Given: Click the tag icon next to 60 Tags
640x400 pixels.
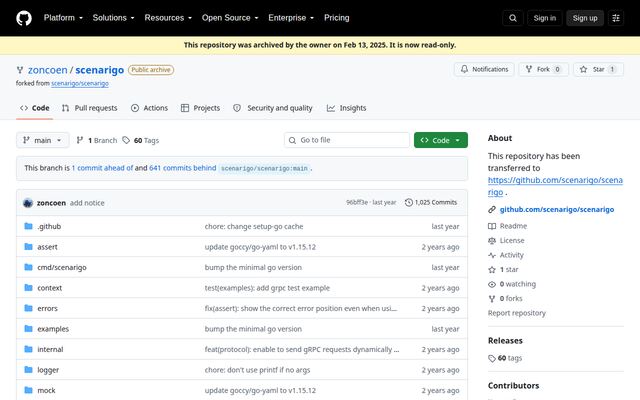Looking at the screenshot, I should tap(126, 140).
